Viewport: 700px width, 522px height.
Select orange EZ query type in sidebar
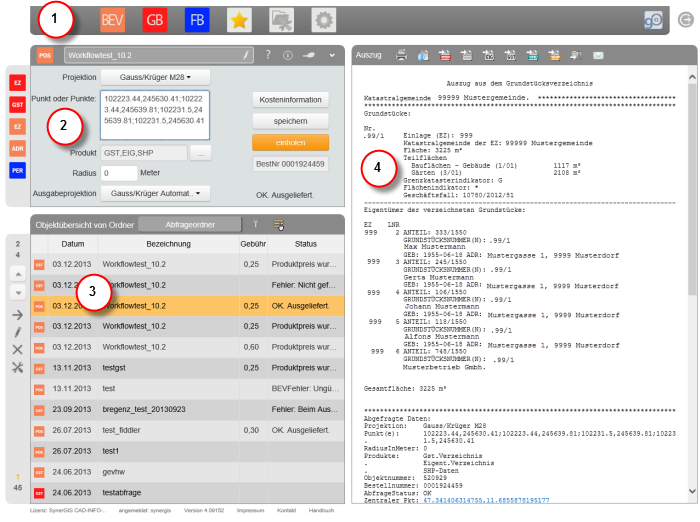pyautogui.click(x=17, y=126)
